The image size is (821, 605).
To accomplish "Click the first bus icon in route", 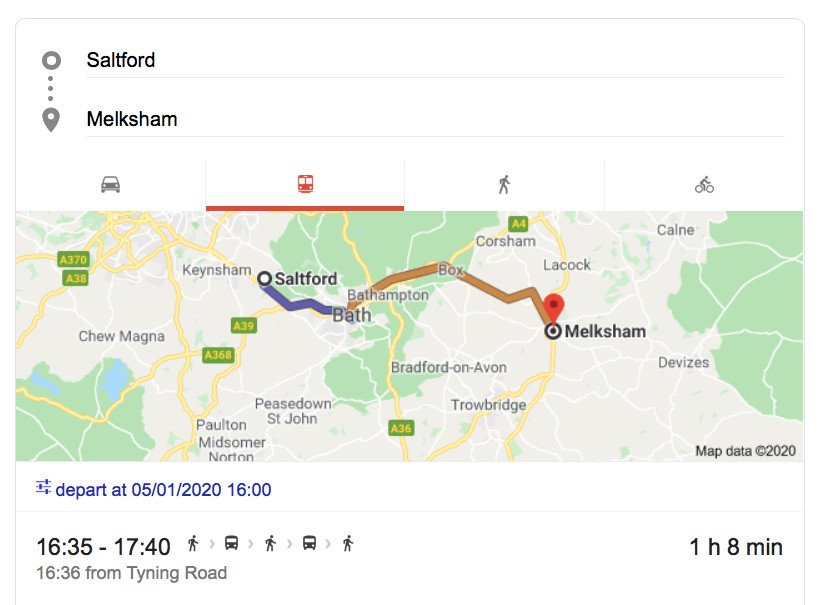I will pyautogui.click(x=231, y=544).
